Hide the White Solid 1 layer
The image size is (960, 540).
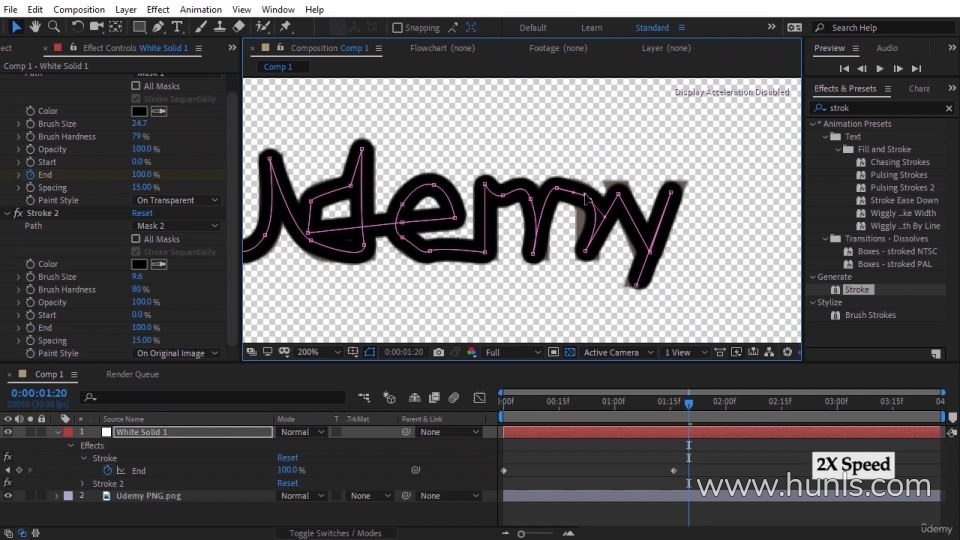(x=8, y=432)
